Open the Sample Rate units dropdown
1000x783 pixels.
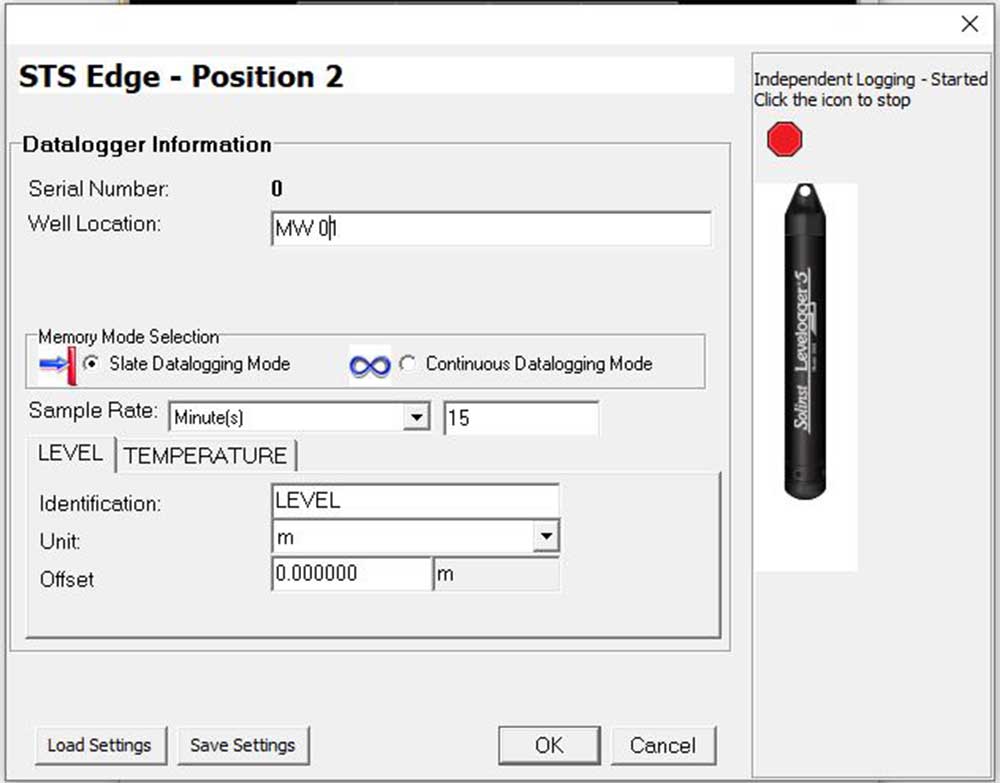(415, 417)
